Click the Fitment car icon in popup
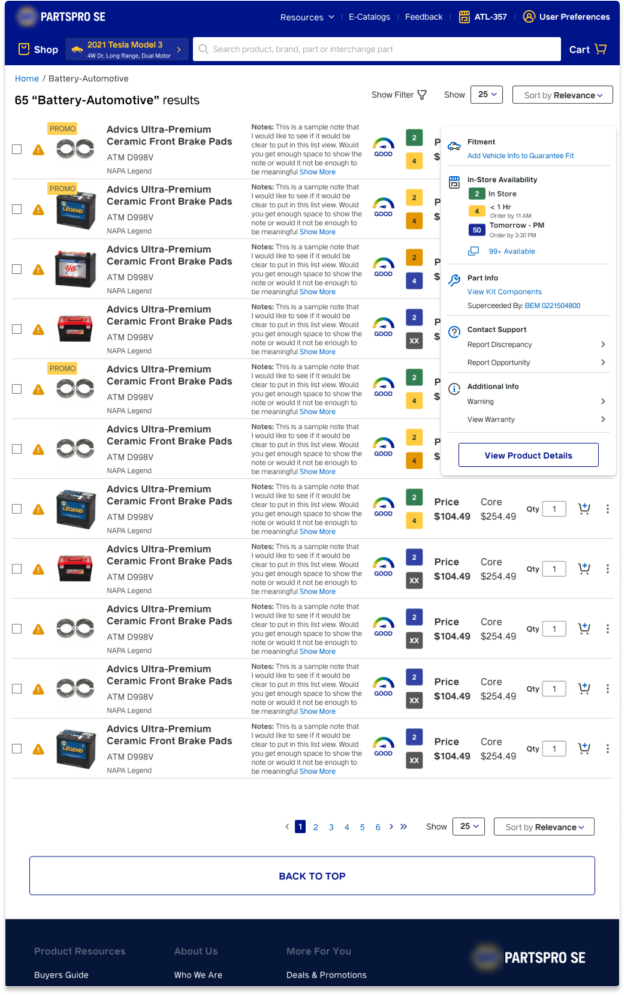This screenshot has width=624, height=995. 454,146
